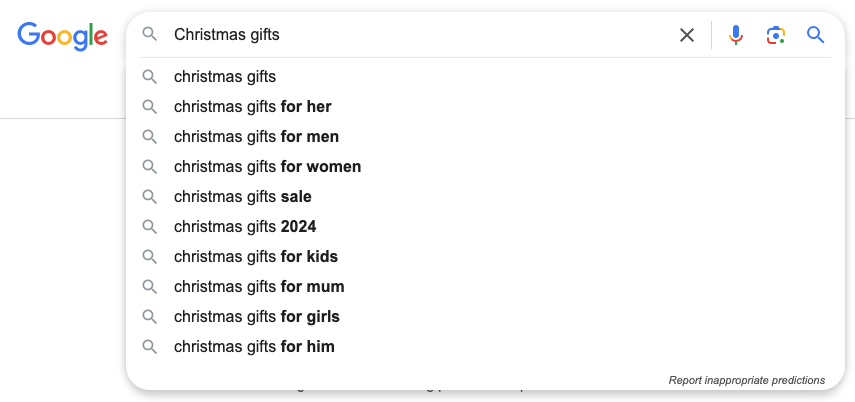Choose 'christmas gifts for mum' suggestion
The image size is (855, 402).
258,287
